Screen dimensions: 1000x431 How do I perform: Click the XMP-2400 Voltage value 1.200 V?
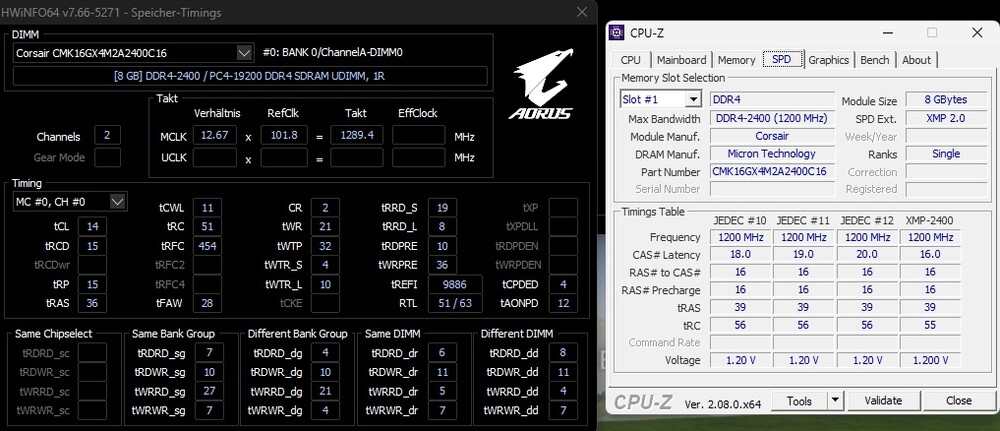click(x=930, y=360)
